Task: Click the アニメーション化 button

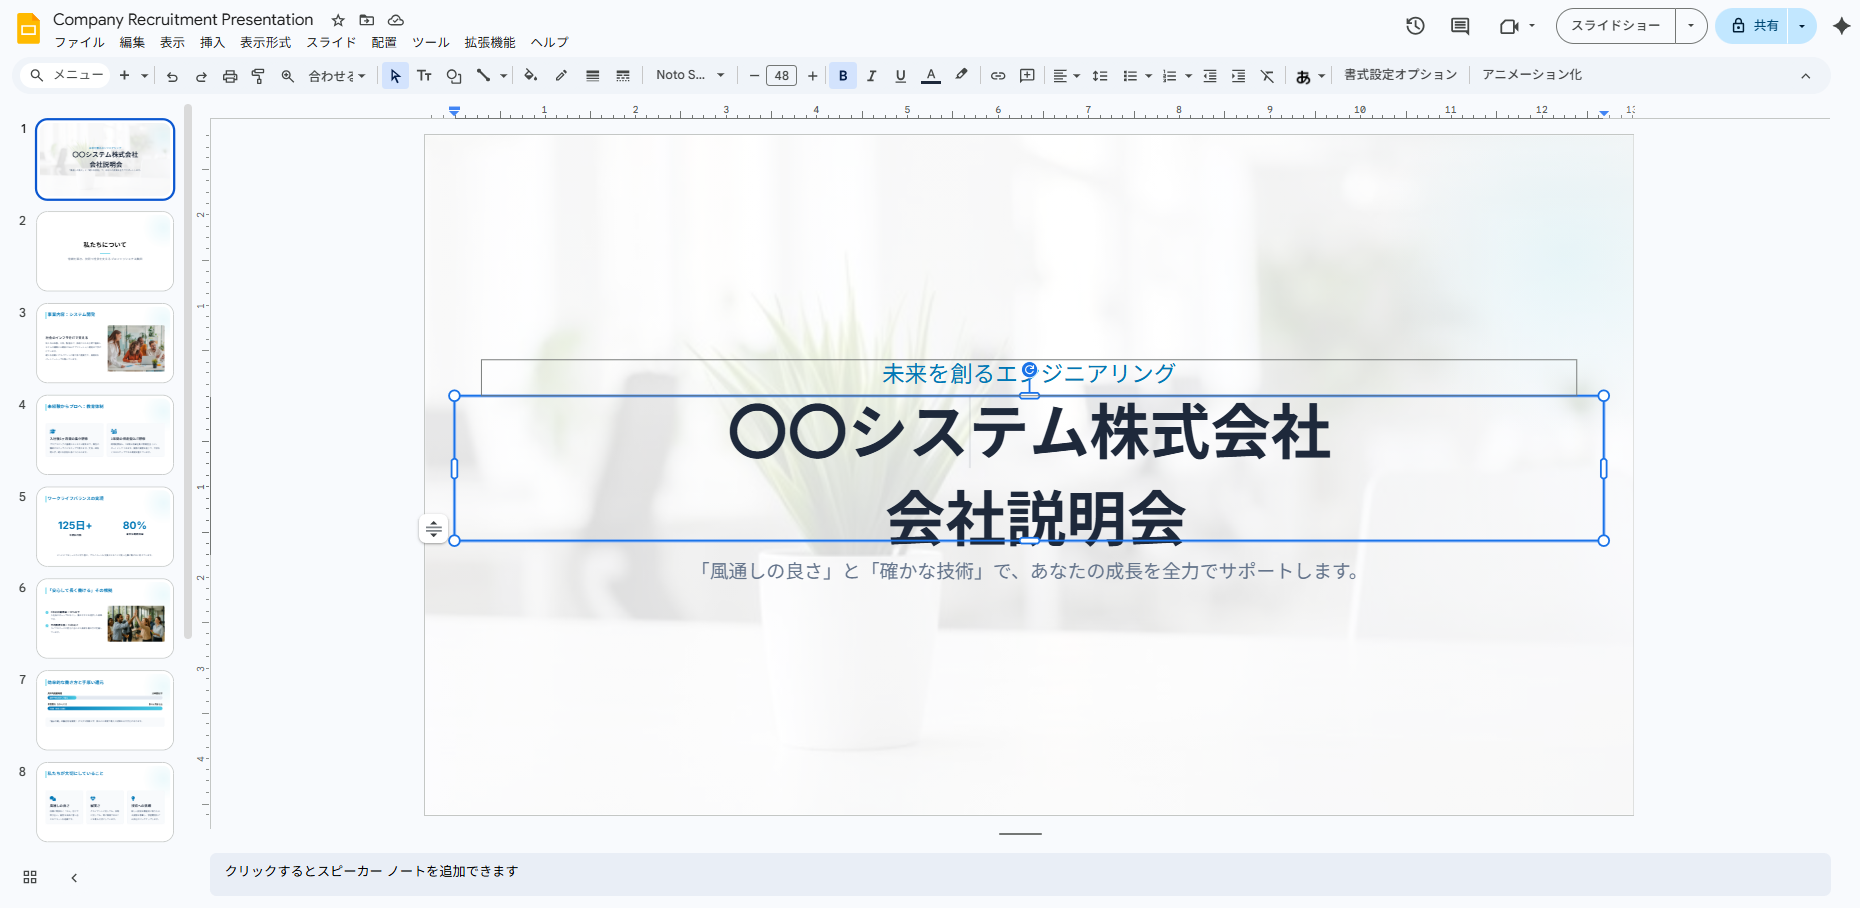Action: click(x=1531, y=75)
